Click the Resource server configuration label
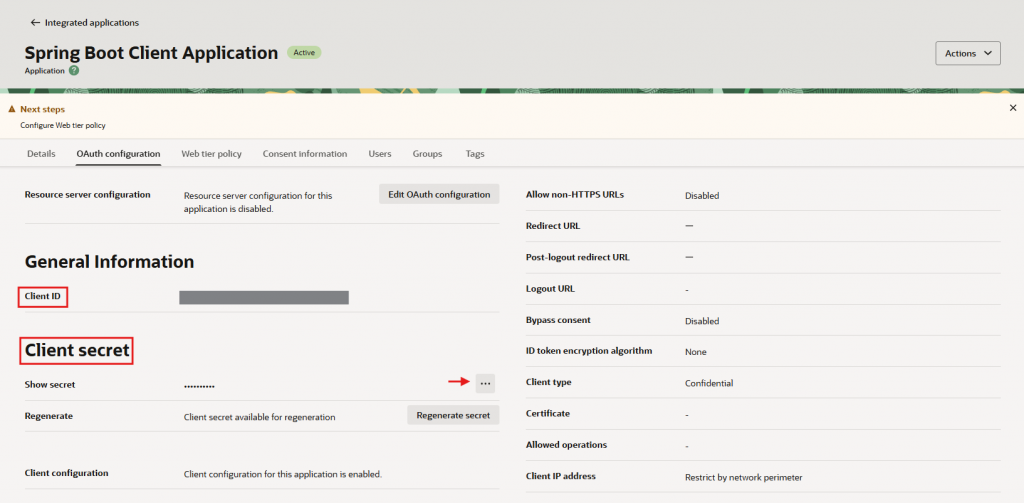This screenshot has width=1024, height=503. pos(88,194)
